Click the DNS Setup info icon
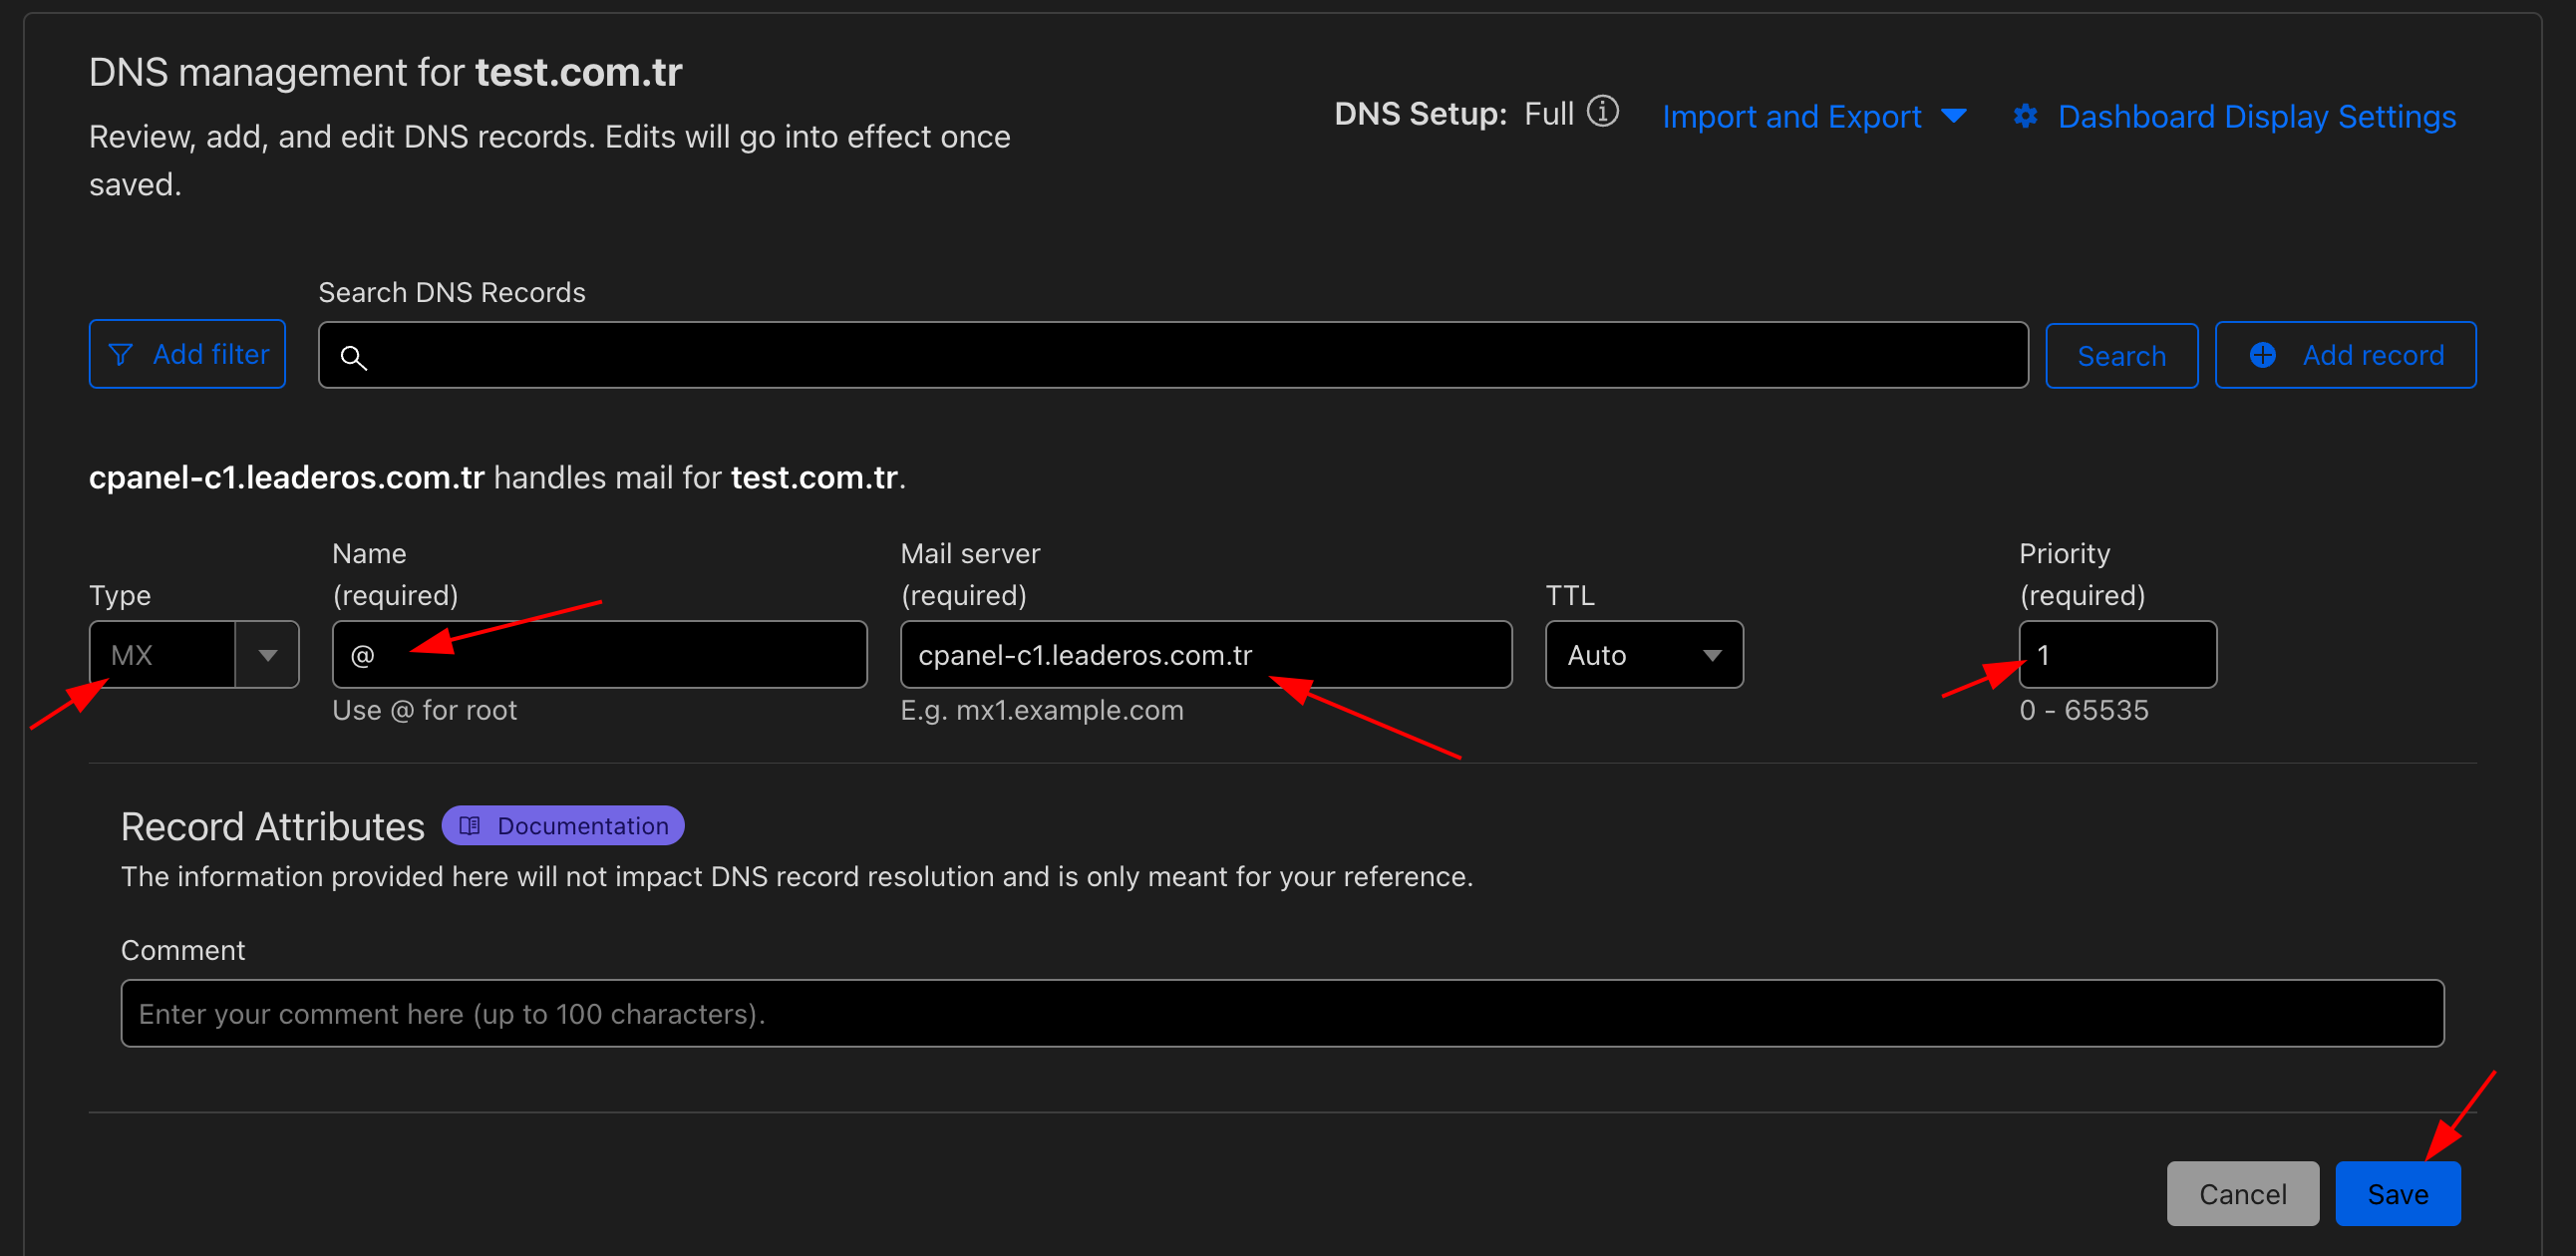The height and width of the screenshot is (1256, 2576). pyautogui.click(x=1602, y=111)
